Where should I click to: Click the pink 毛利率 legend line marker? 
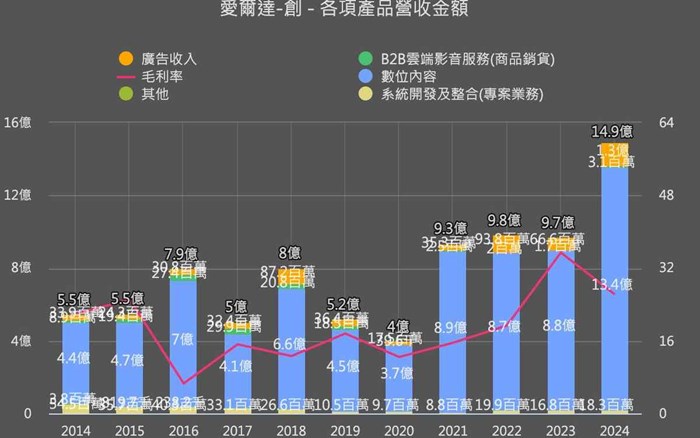(x=126, y=76)
